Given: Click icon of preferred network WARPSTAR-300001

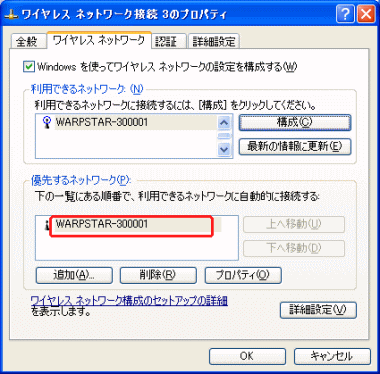Looking at the screenshot, I should click(x=47, y=226).
